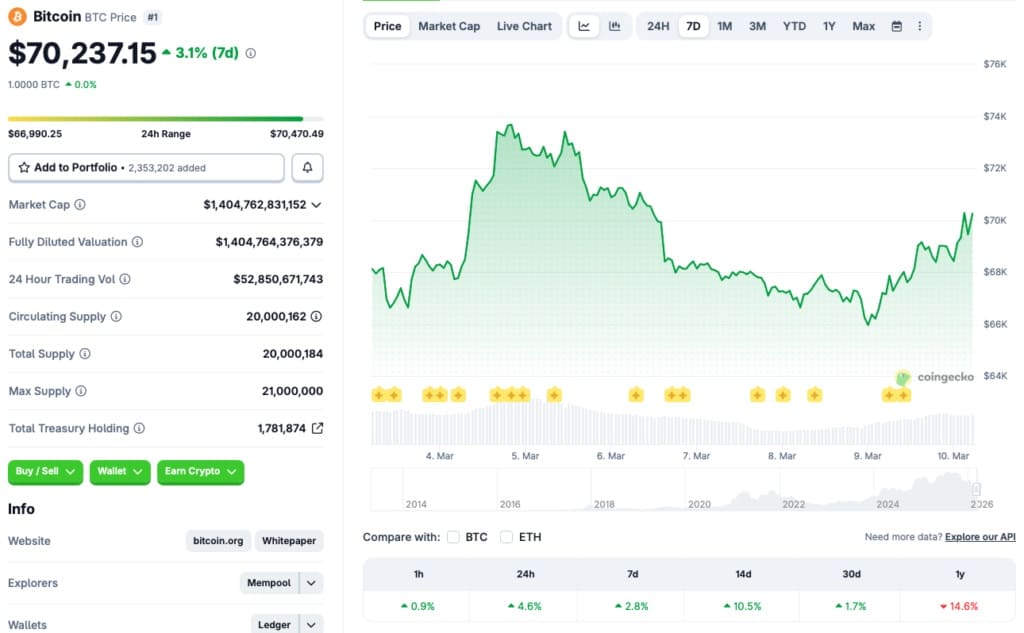Expand the Wallet dropdown button
1024x633 pixels.
tap(119, 472)
